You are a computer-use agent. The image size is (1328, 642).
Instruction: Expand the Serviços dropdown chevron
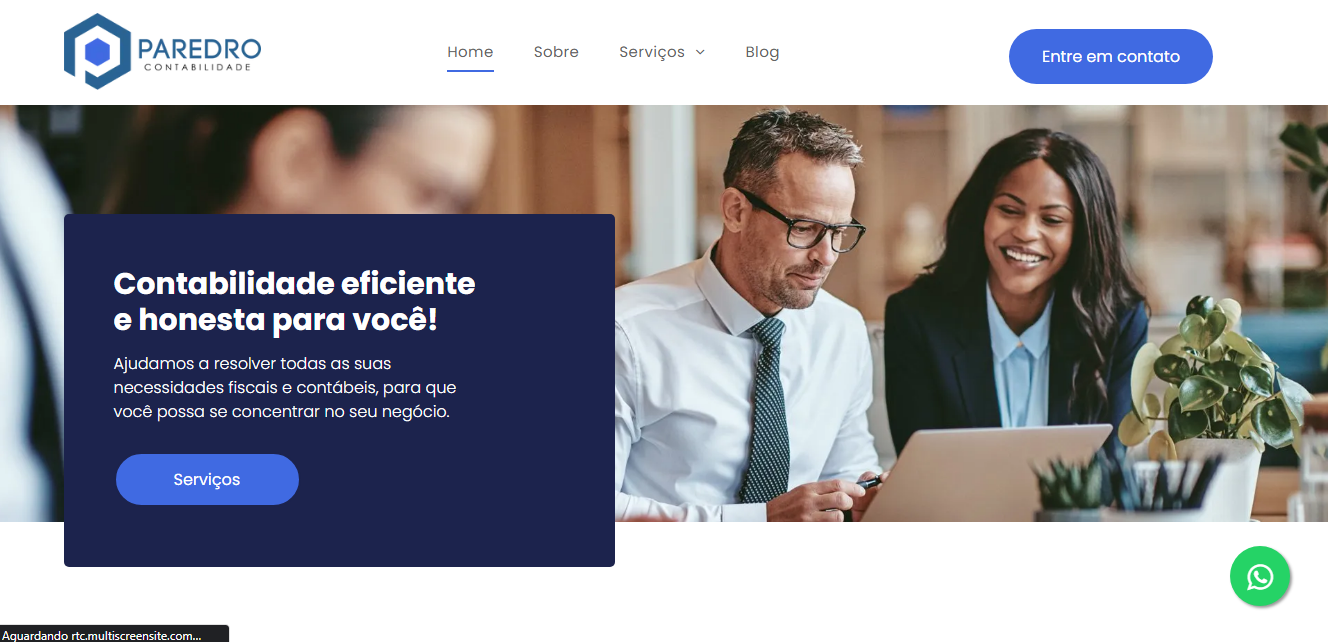point(700,52)
